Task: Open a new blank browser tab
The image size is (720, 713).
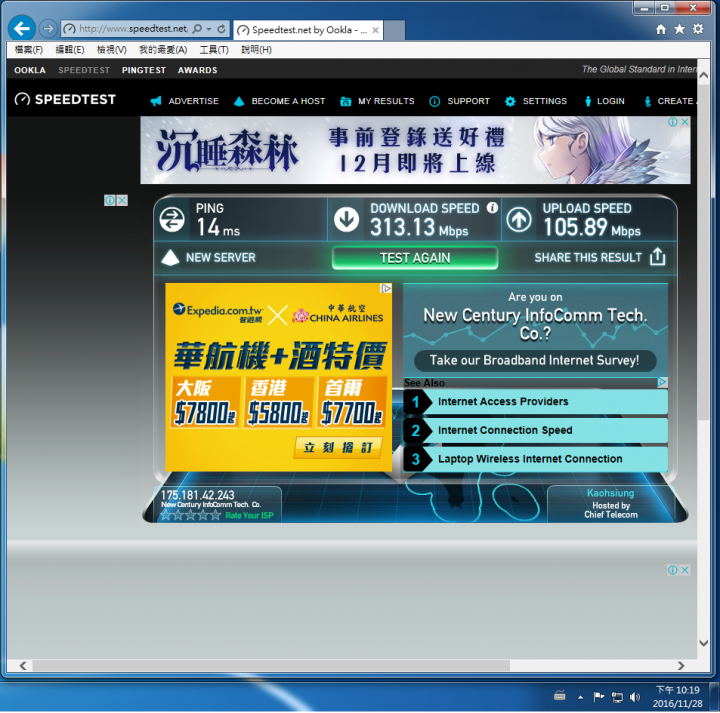Action: click(x=394, y=30)
